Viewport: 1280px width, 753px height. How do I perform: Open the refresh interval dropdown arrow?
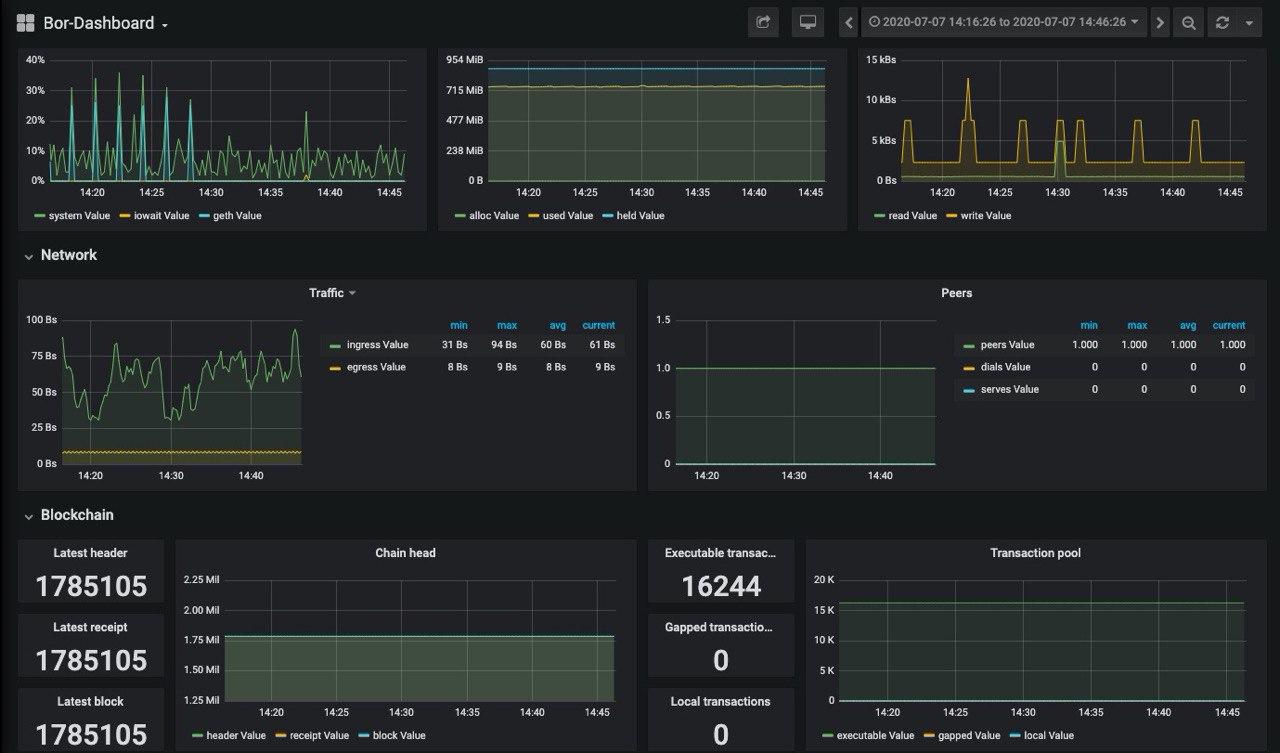(1249, 22)
